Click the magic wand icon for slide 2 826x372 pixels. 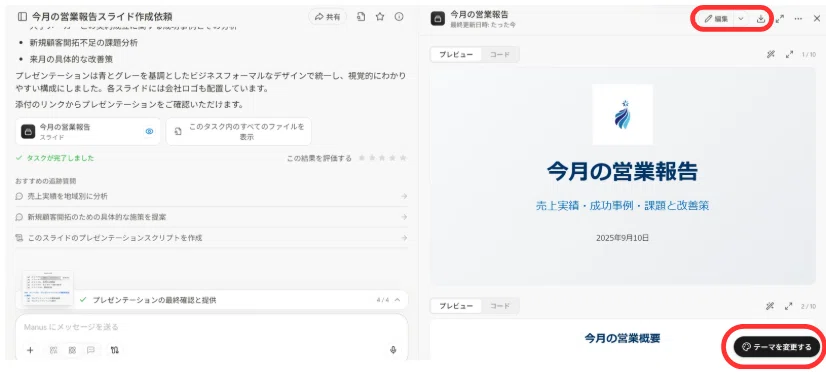pyautogui.click(x=770, y=306)
